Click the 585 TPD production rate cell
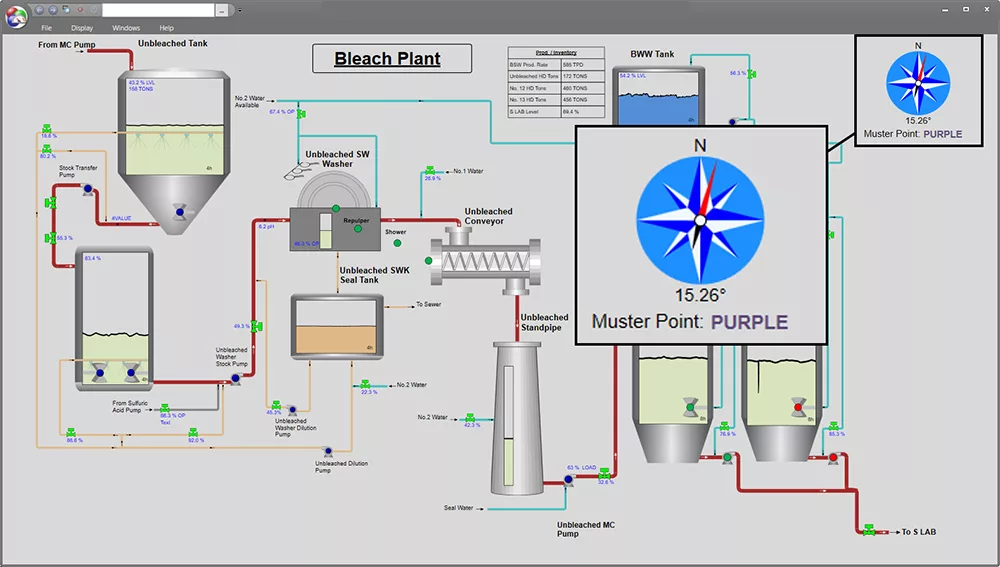Viewport: 1000px width, 567px height. [x=582, y=65]
